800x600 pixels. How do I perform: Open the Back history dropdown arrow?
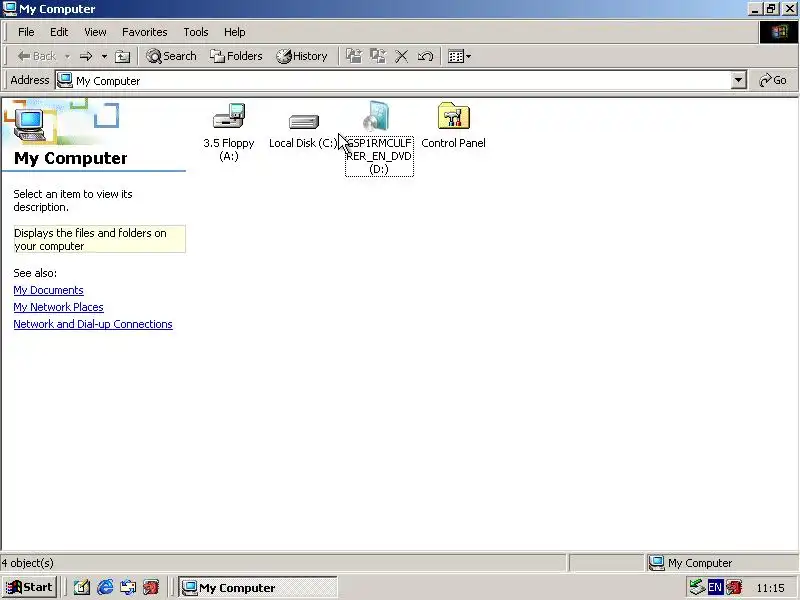coord(67,56)
